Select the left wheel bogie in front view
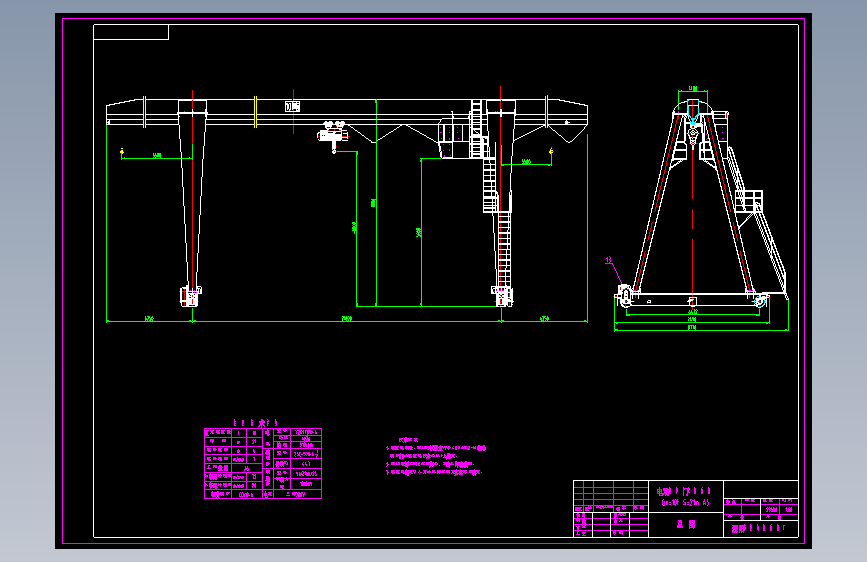867x562 pixels. click(191, 296)
